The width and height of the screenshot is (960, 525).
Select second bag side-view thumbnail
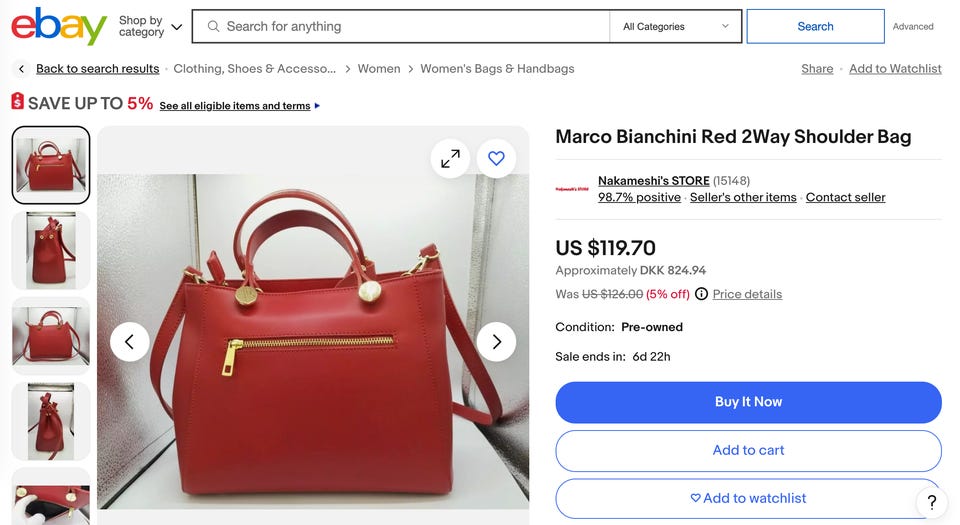coord(51,250)
